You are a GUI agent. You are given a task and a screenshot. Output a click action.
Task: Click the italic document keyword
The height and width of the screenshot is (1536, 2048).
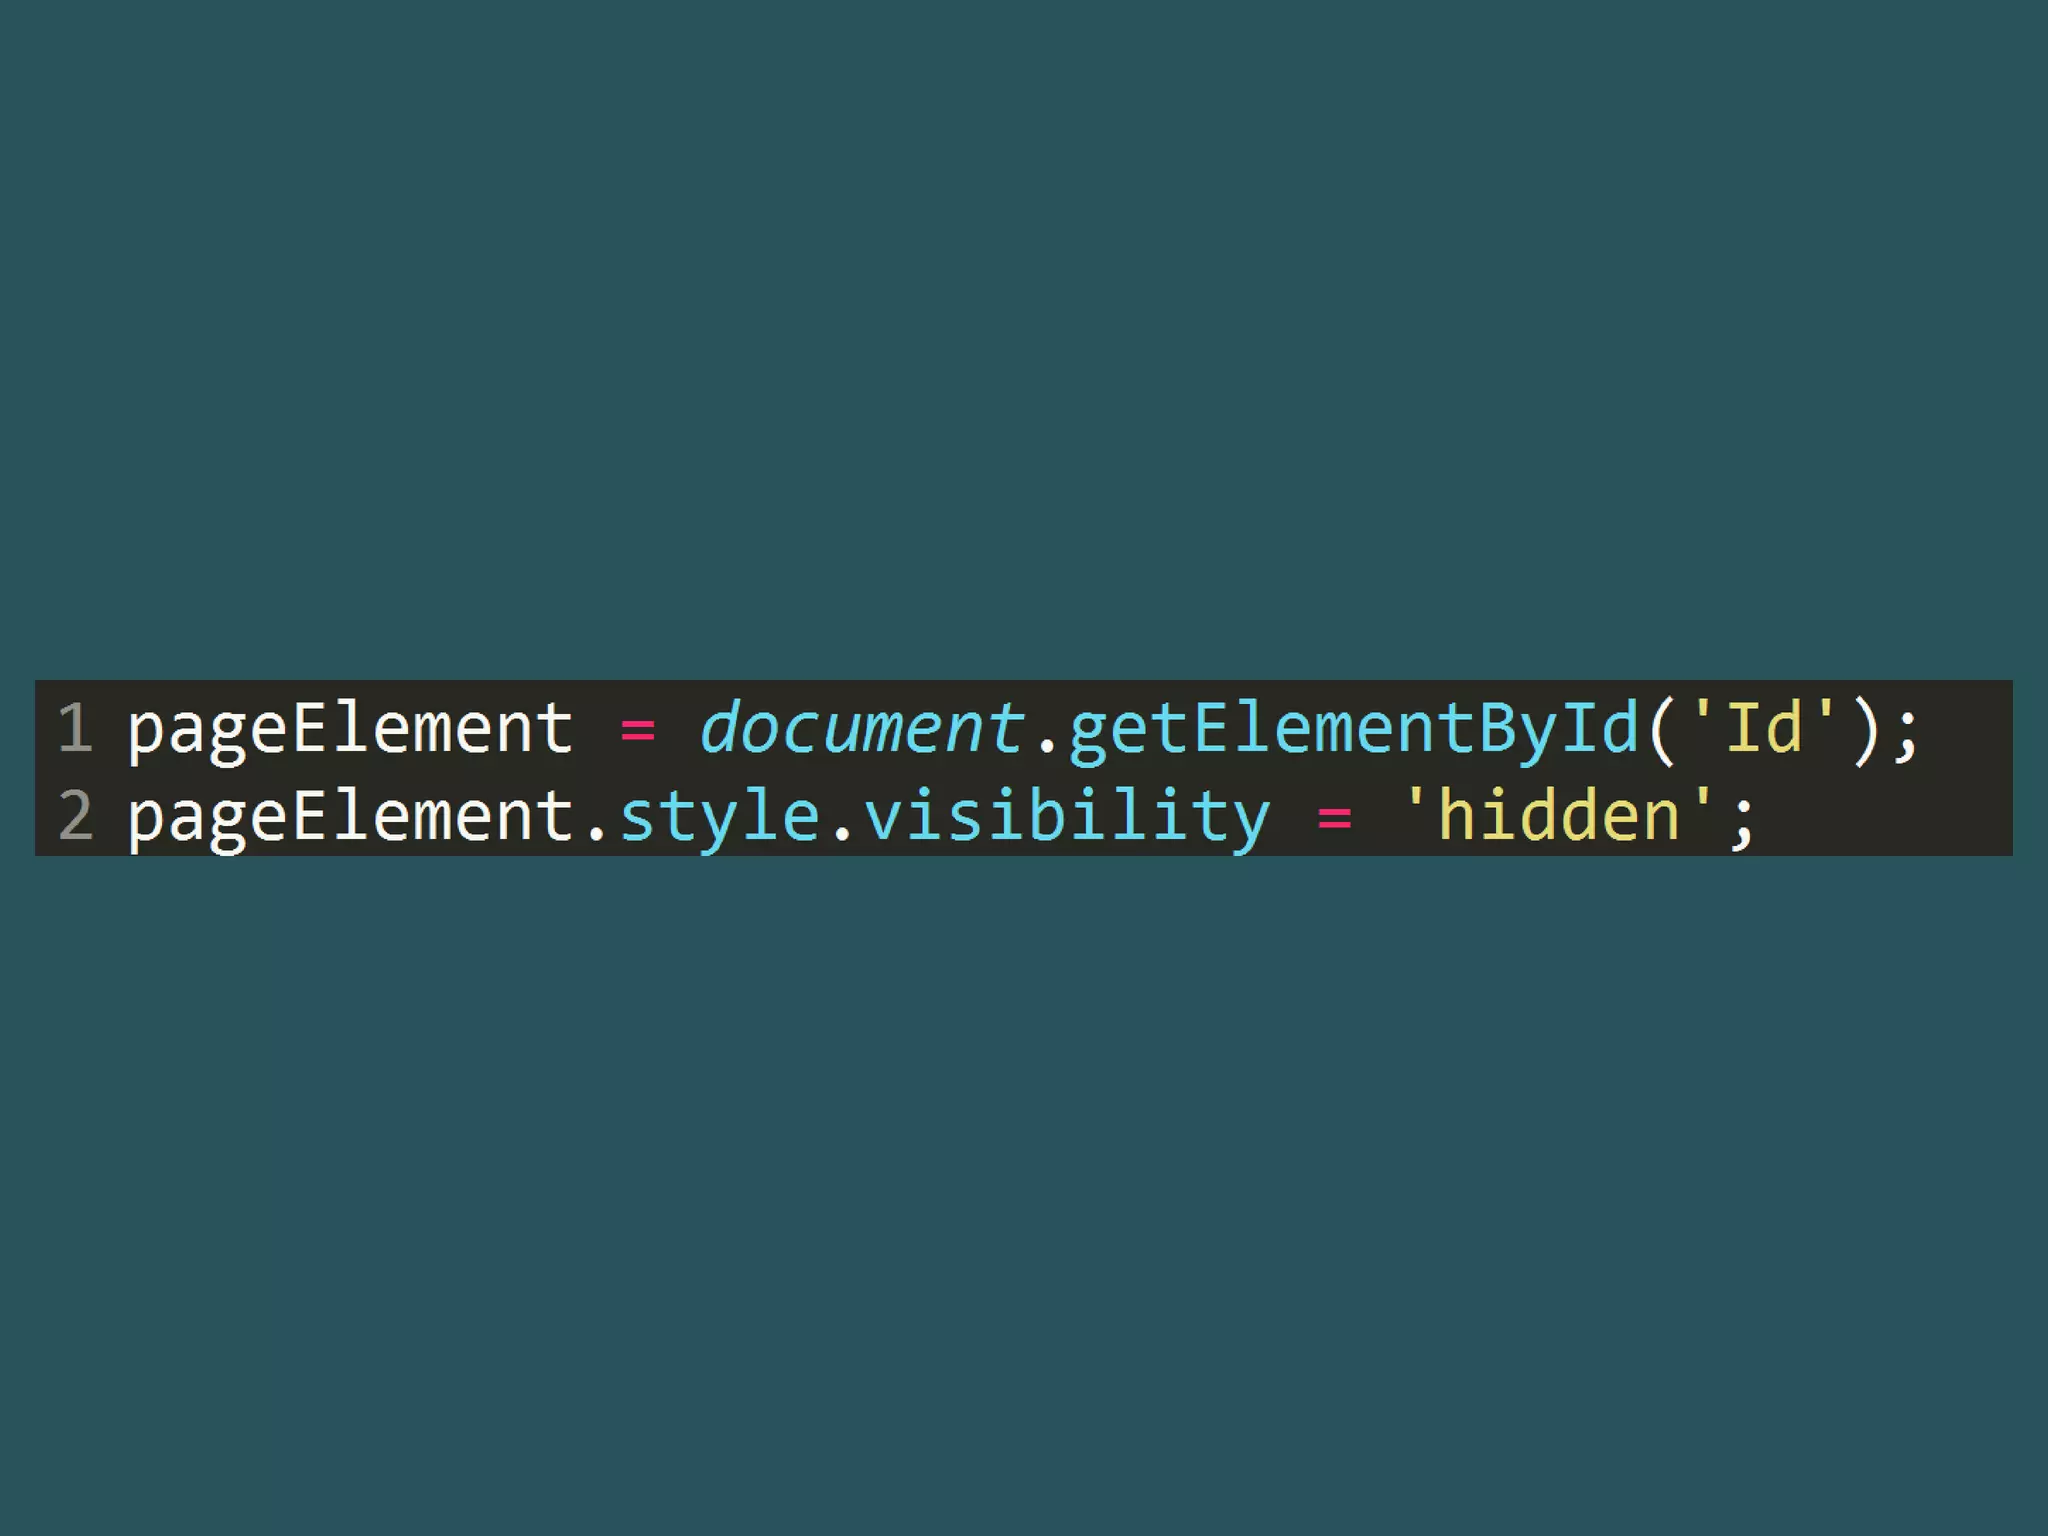pos(862,728)
